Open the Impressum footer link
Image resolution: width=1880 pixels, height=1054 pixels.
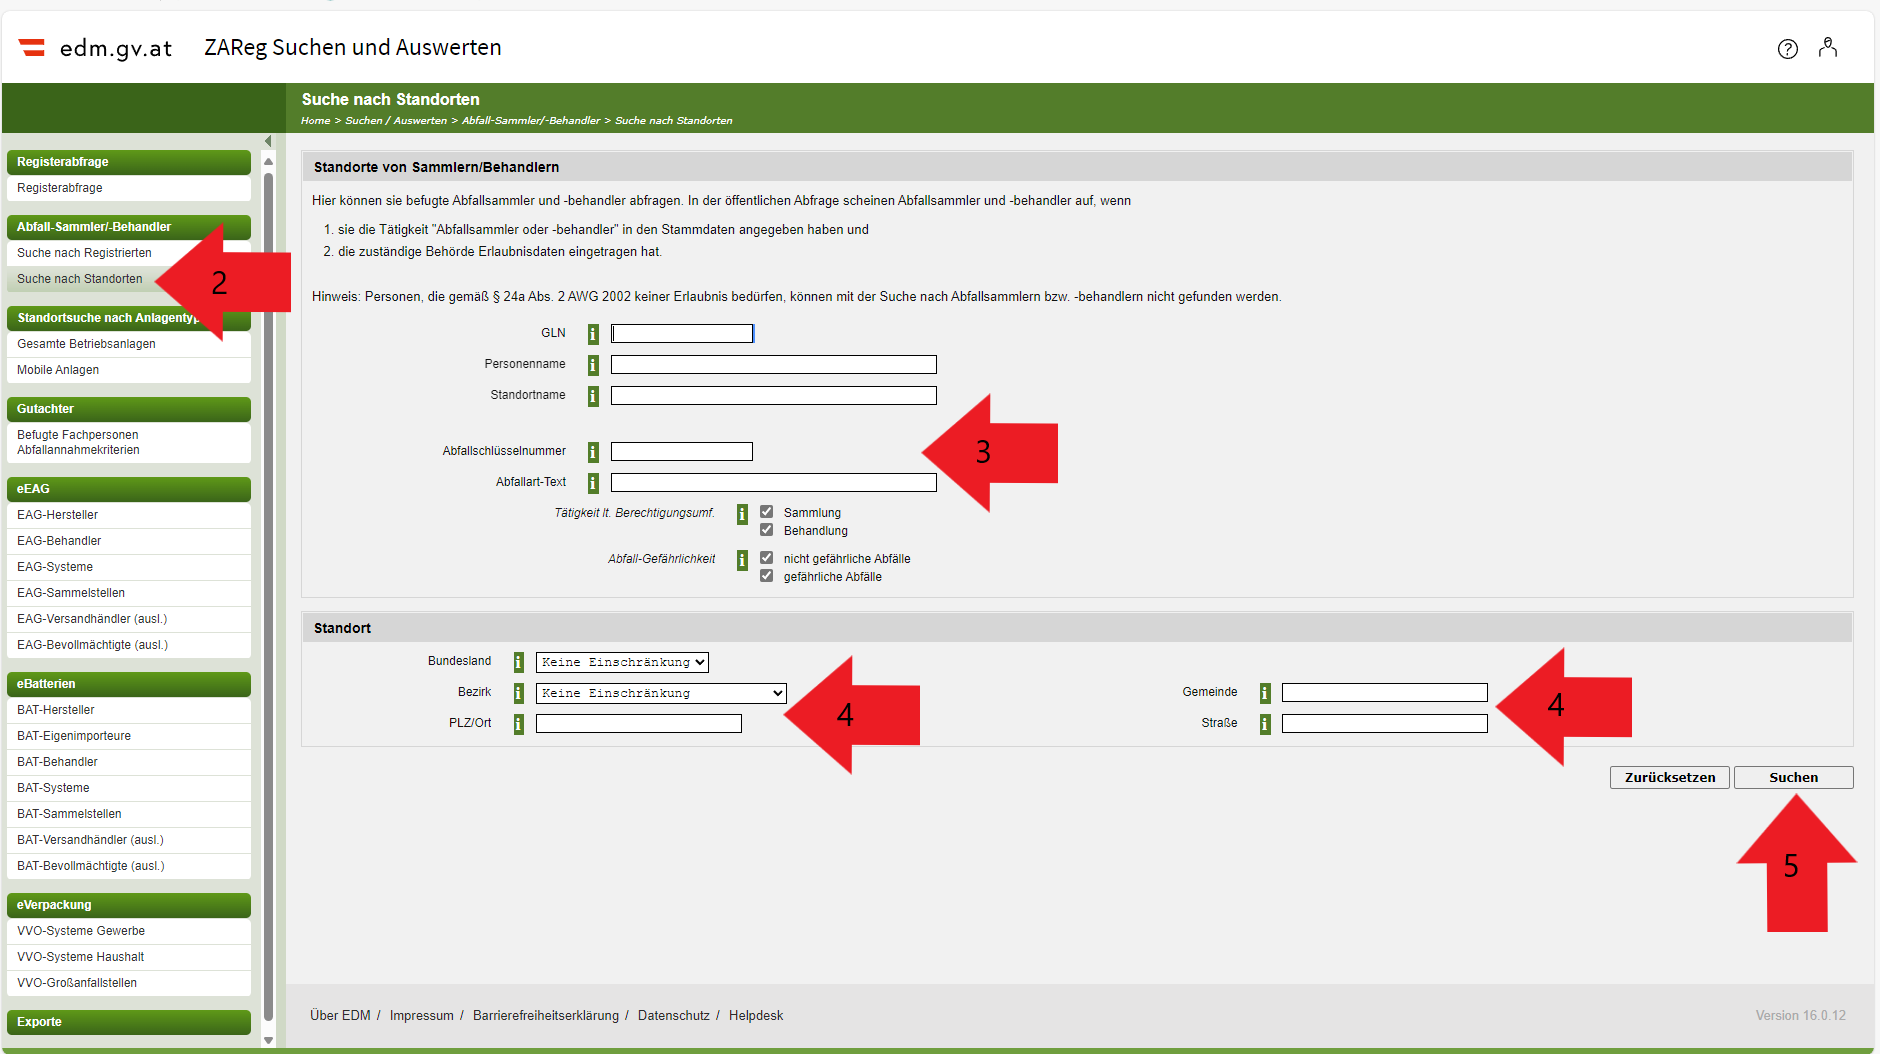[421, 1015]
